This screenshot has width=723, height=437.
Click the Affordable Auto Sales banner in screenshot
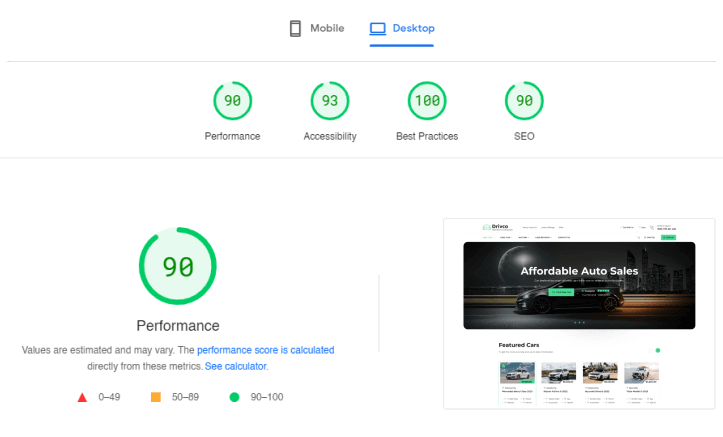tap(579, 285)
